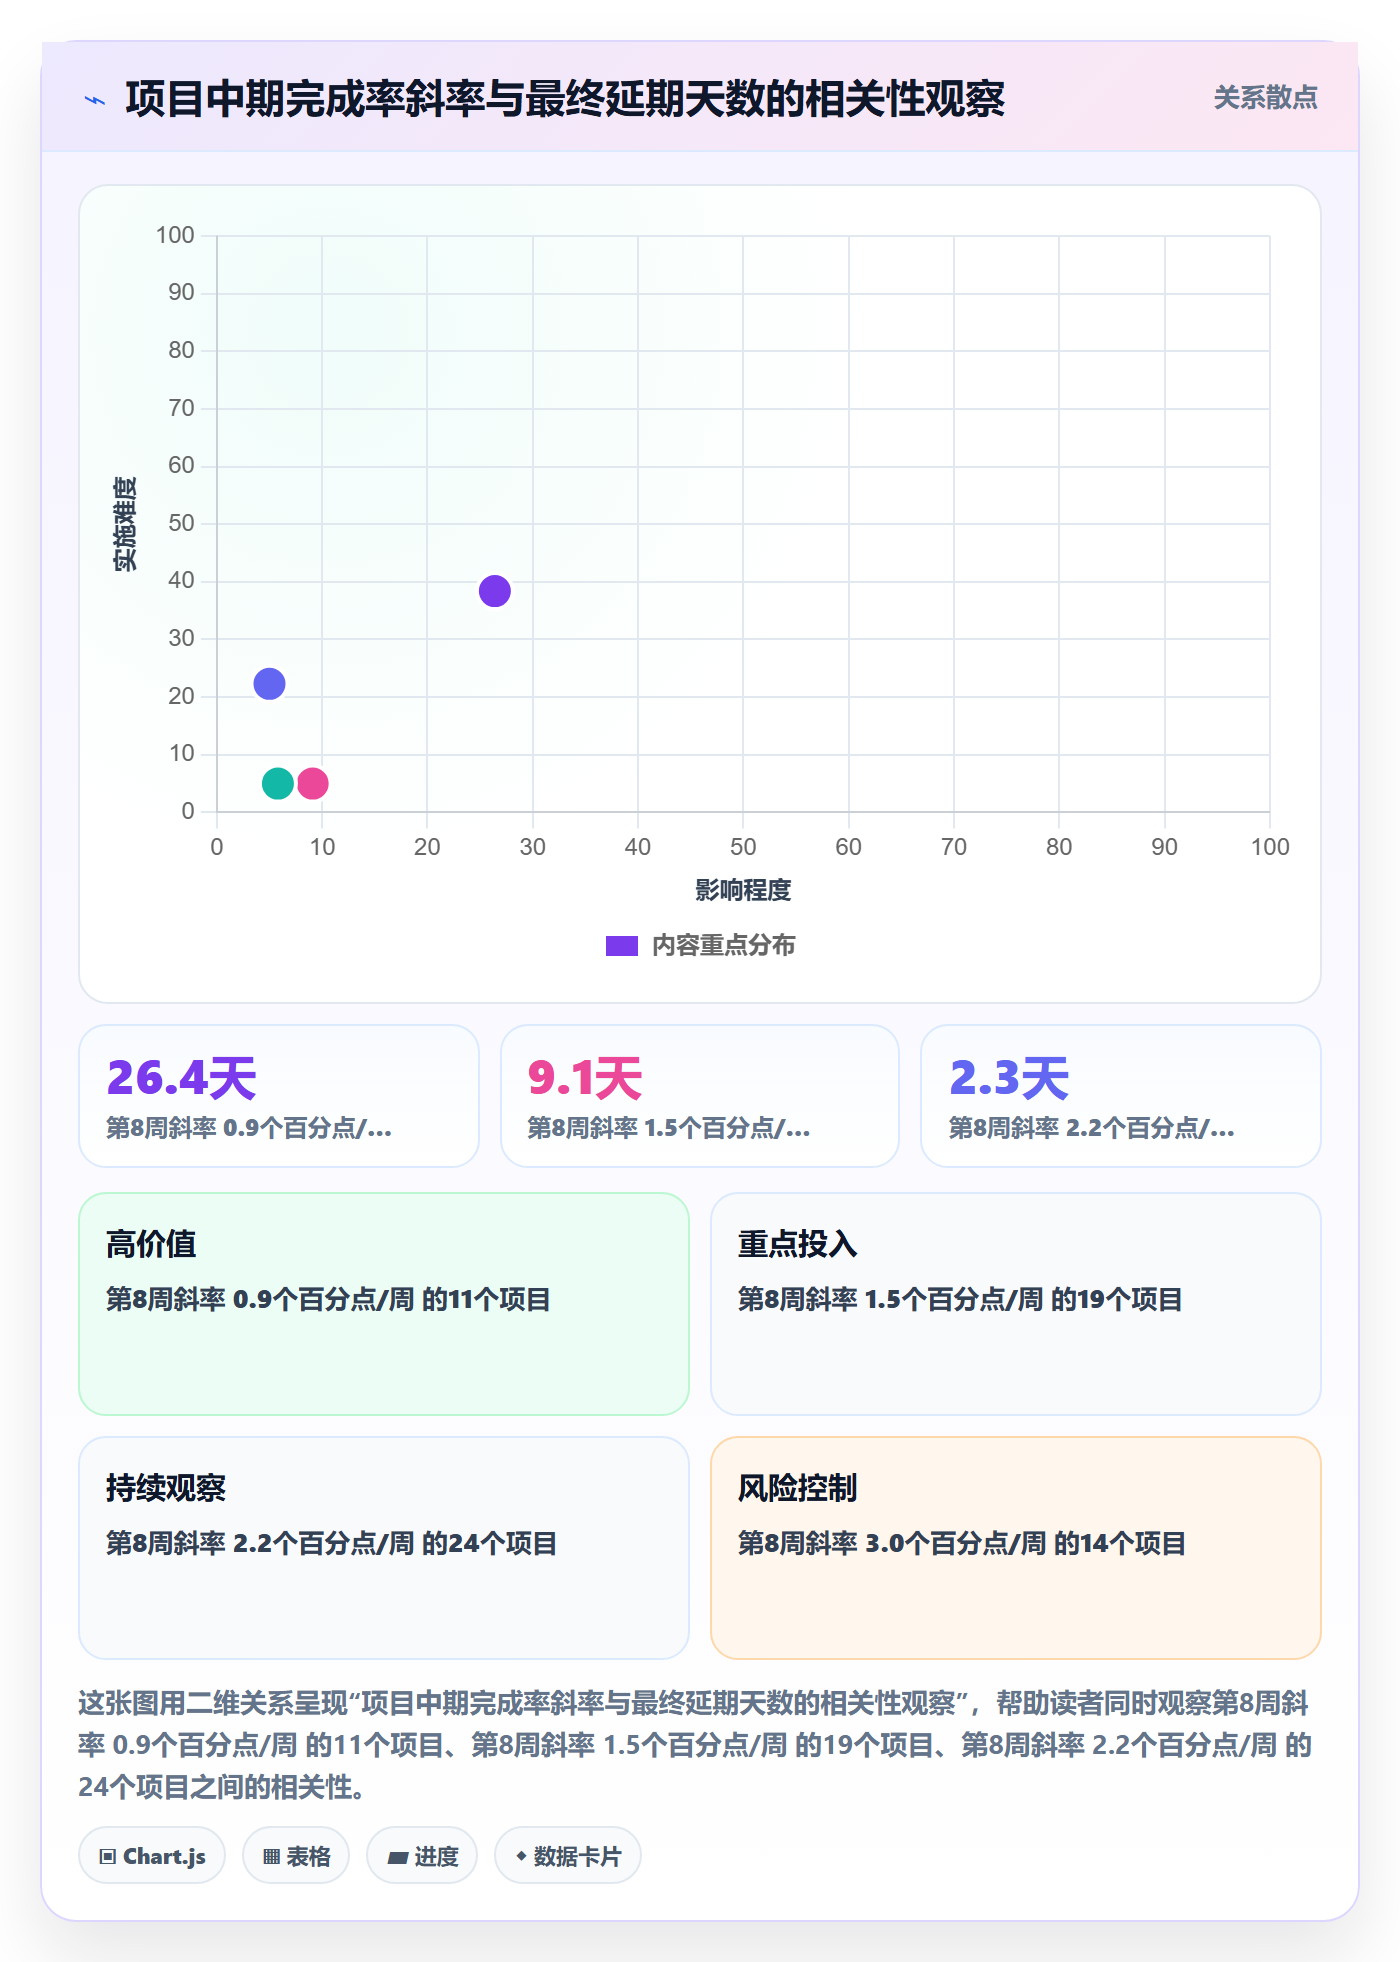Click the text 的19个项目 in the 重点投入 card
The height and width of the screenshot is (1962, 1400).
[1117, 1300]
